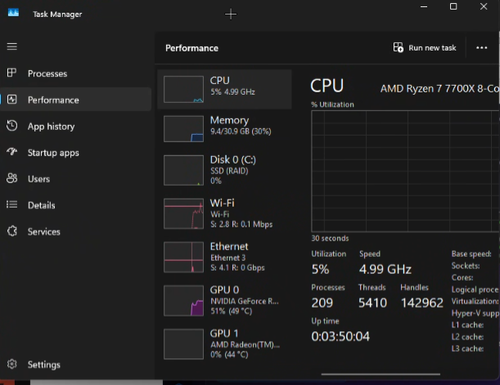Screen dimensions: 500x385
Task: Select the Ethernet throughput graph thumbnail
Action: pos(184,257)
